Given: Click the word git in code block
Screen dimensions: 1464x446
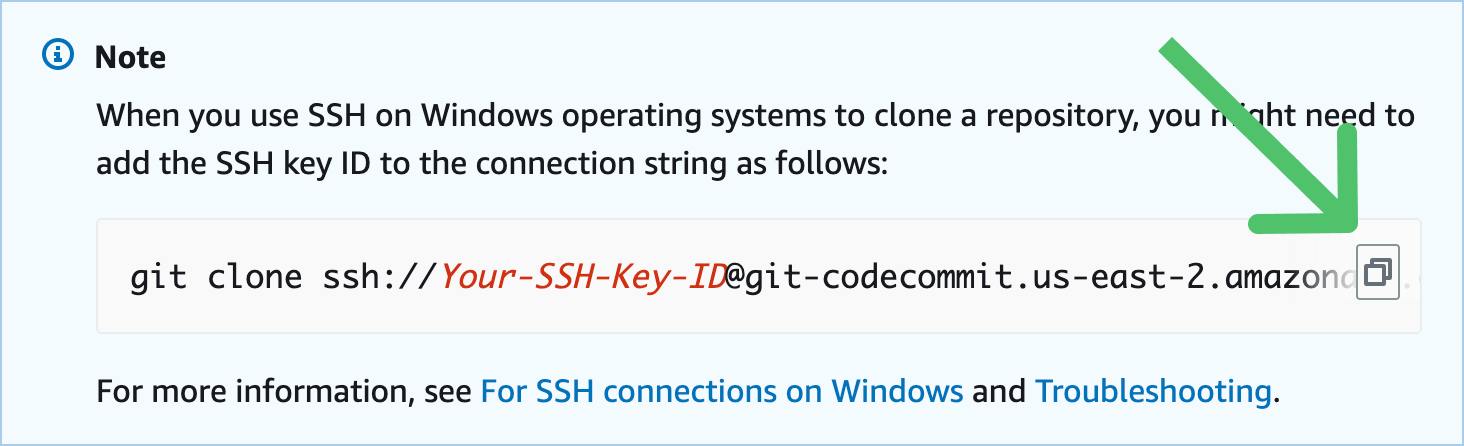Looking at the screenshot, I should pyautogui.click(x=159, y=275).
